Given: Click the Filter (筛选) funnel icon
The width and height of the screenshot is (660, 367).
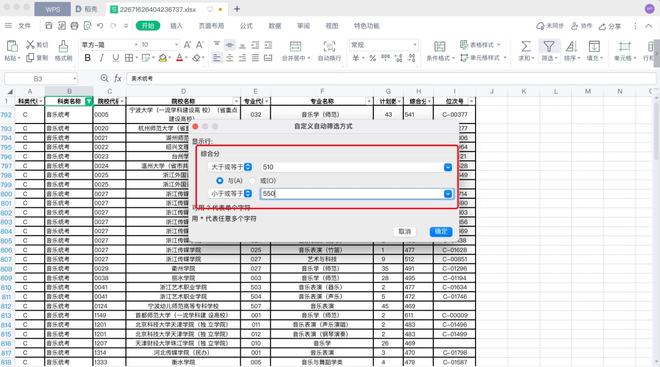Looking at the screenshot, I should click(x=549, y=46).
